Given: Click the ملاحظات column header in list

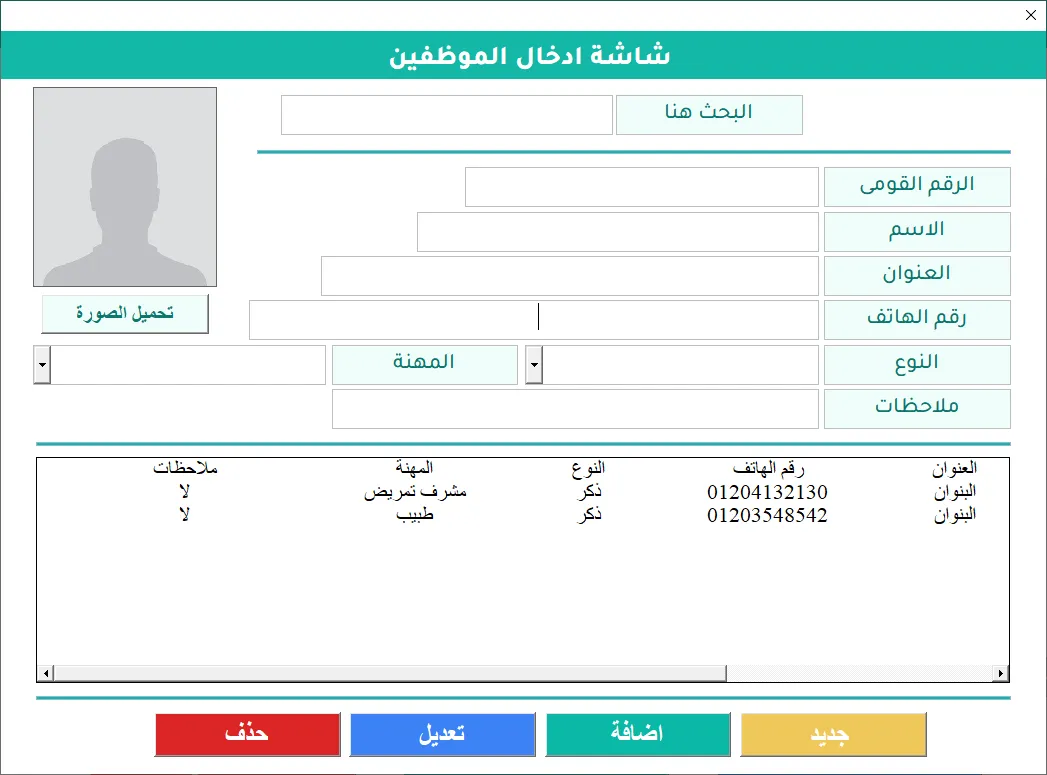Looking at the screenshot, I should click(185, 468).
